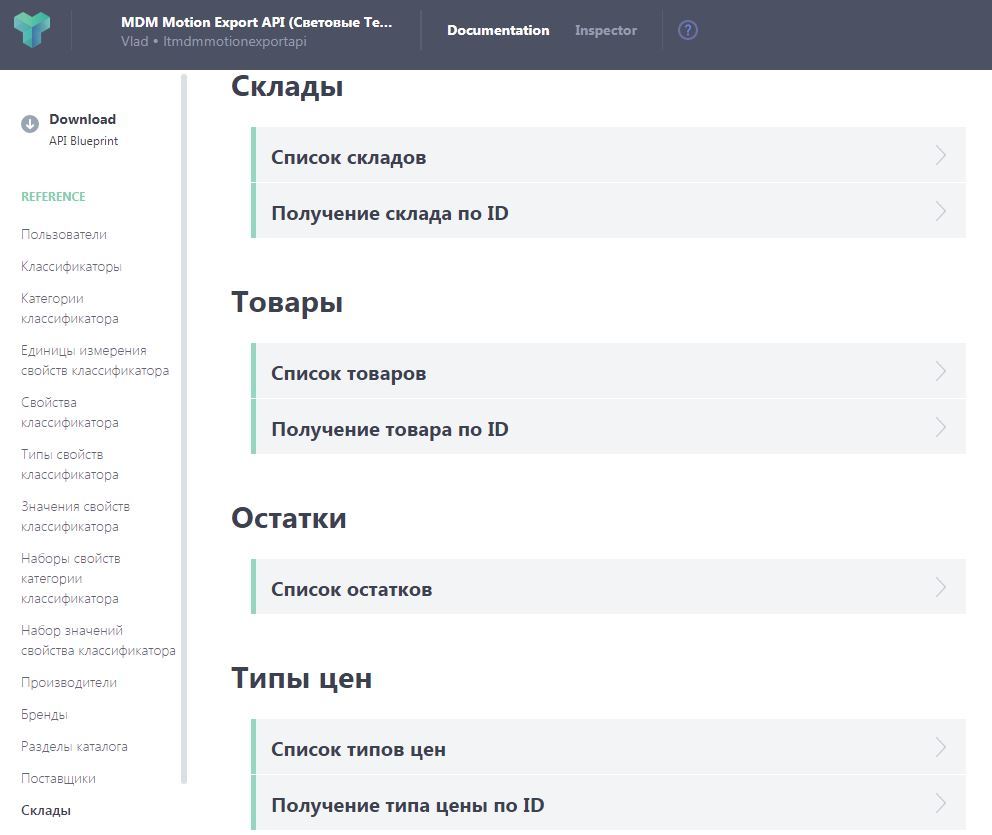Select Разделы каталога in the sidebar
The height and width of the screenshot is (835, 992).
(x=73, y=746)
